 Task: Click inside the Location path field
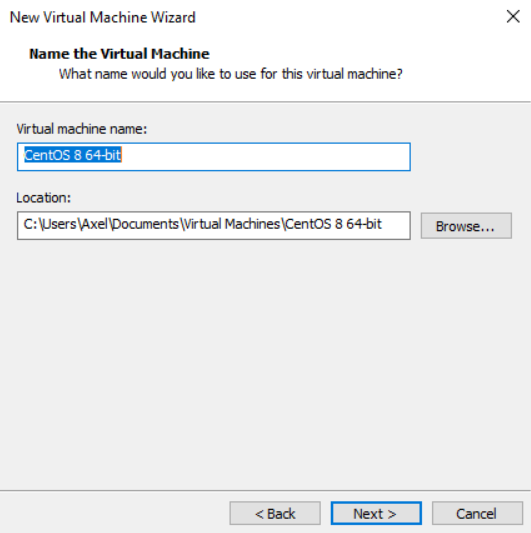pos(214,226)
